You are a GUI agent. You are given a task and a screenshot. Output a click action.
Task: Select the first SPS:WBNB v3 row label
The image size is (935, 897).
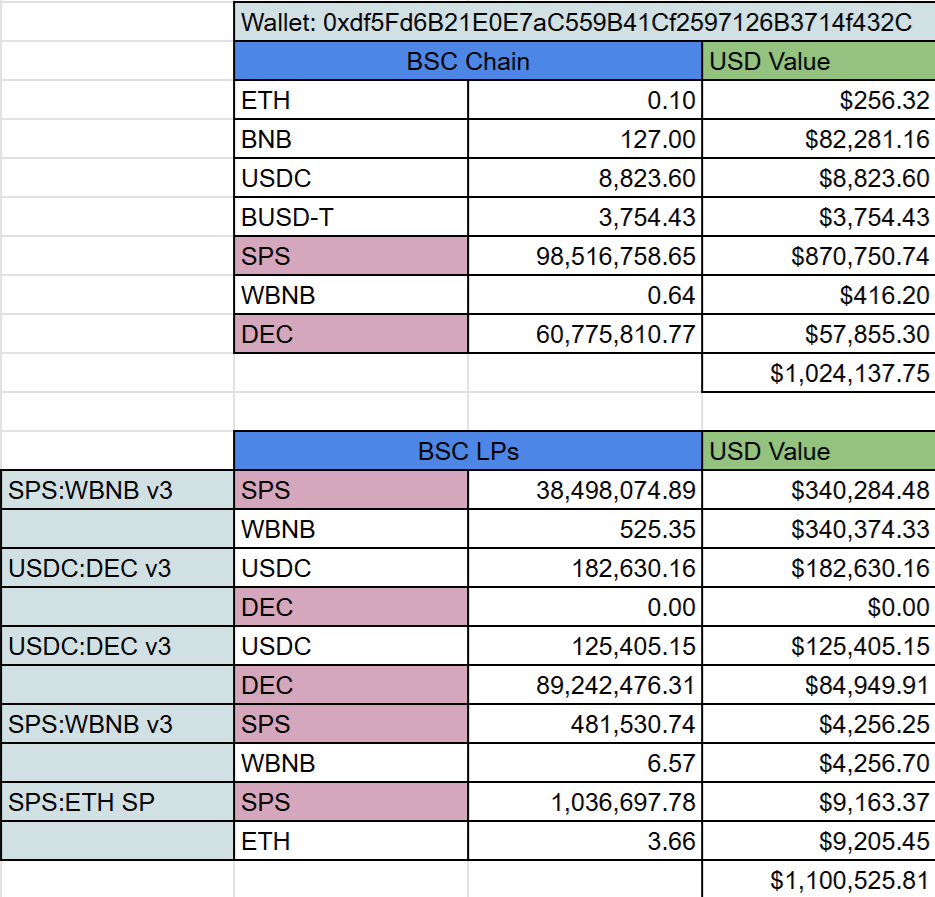click(117, 490)
